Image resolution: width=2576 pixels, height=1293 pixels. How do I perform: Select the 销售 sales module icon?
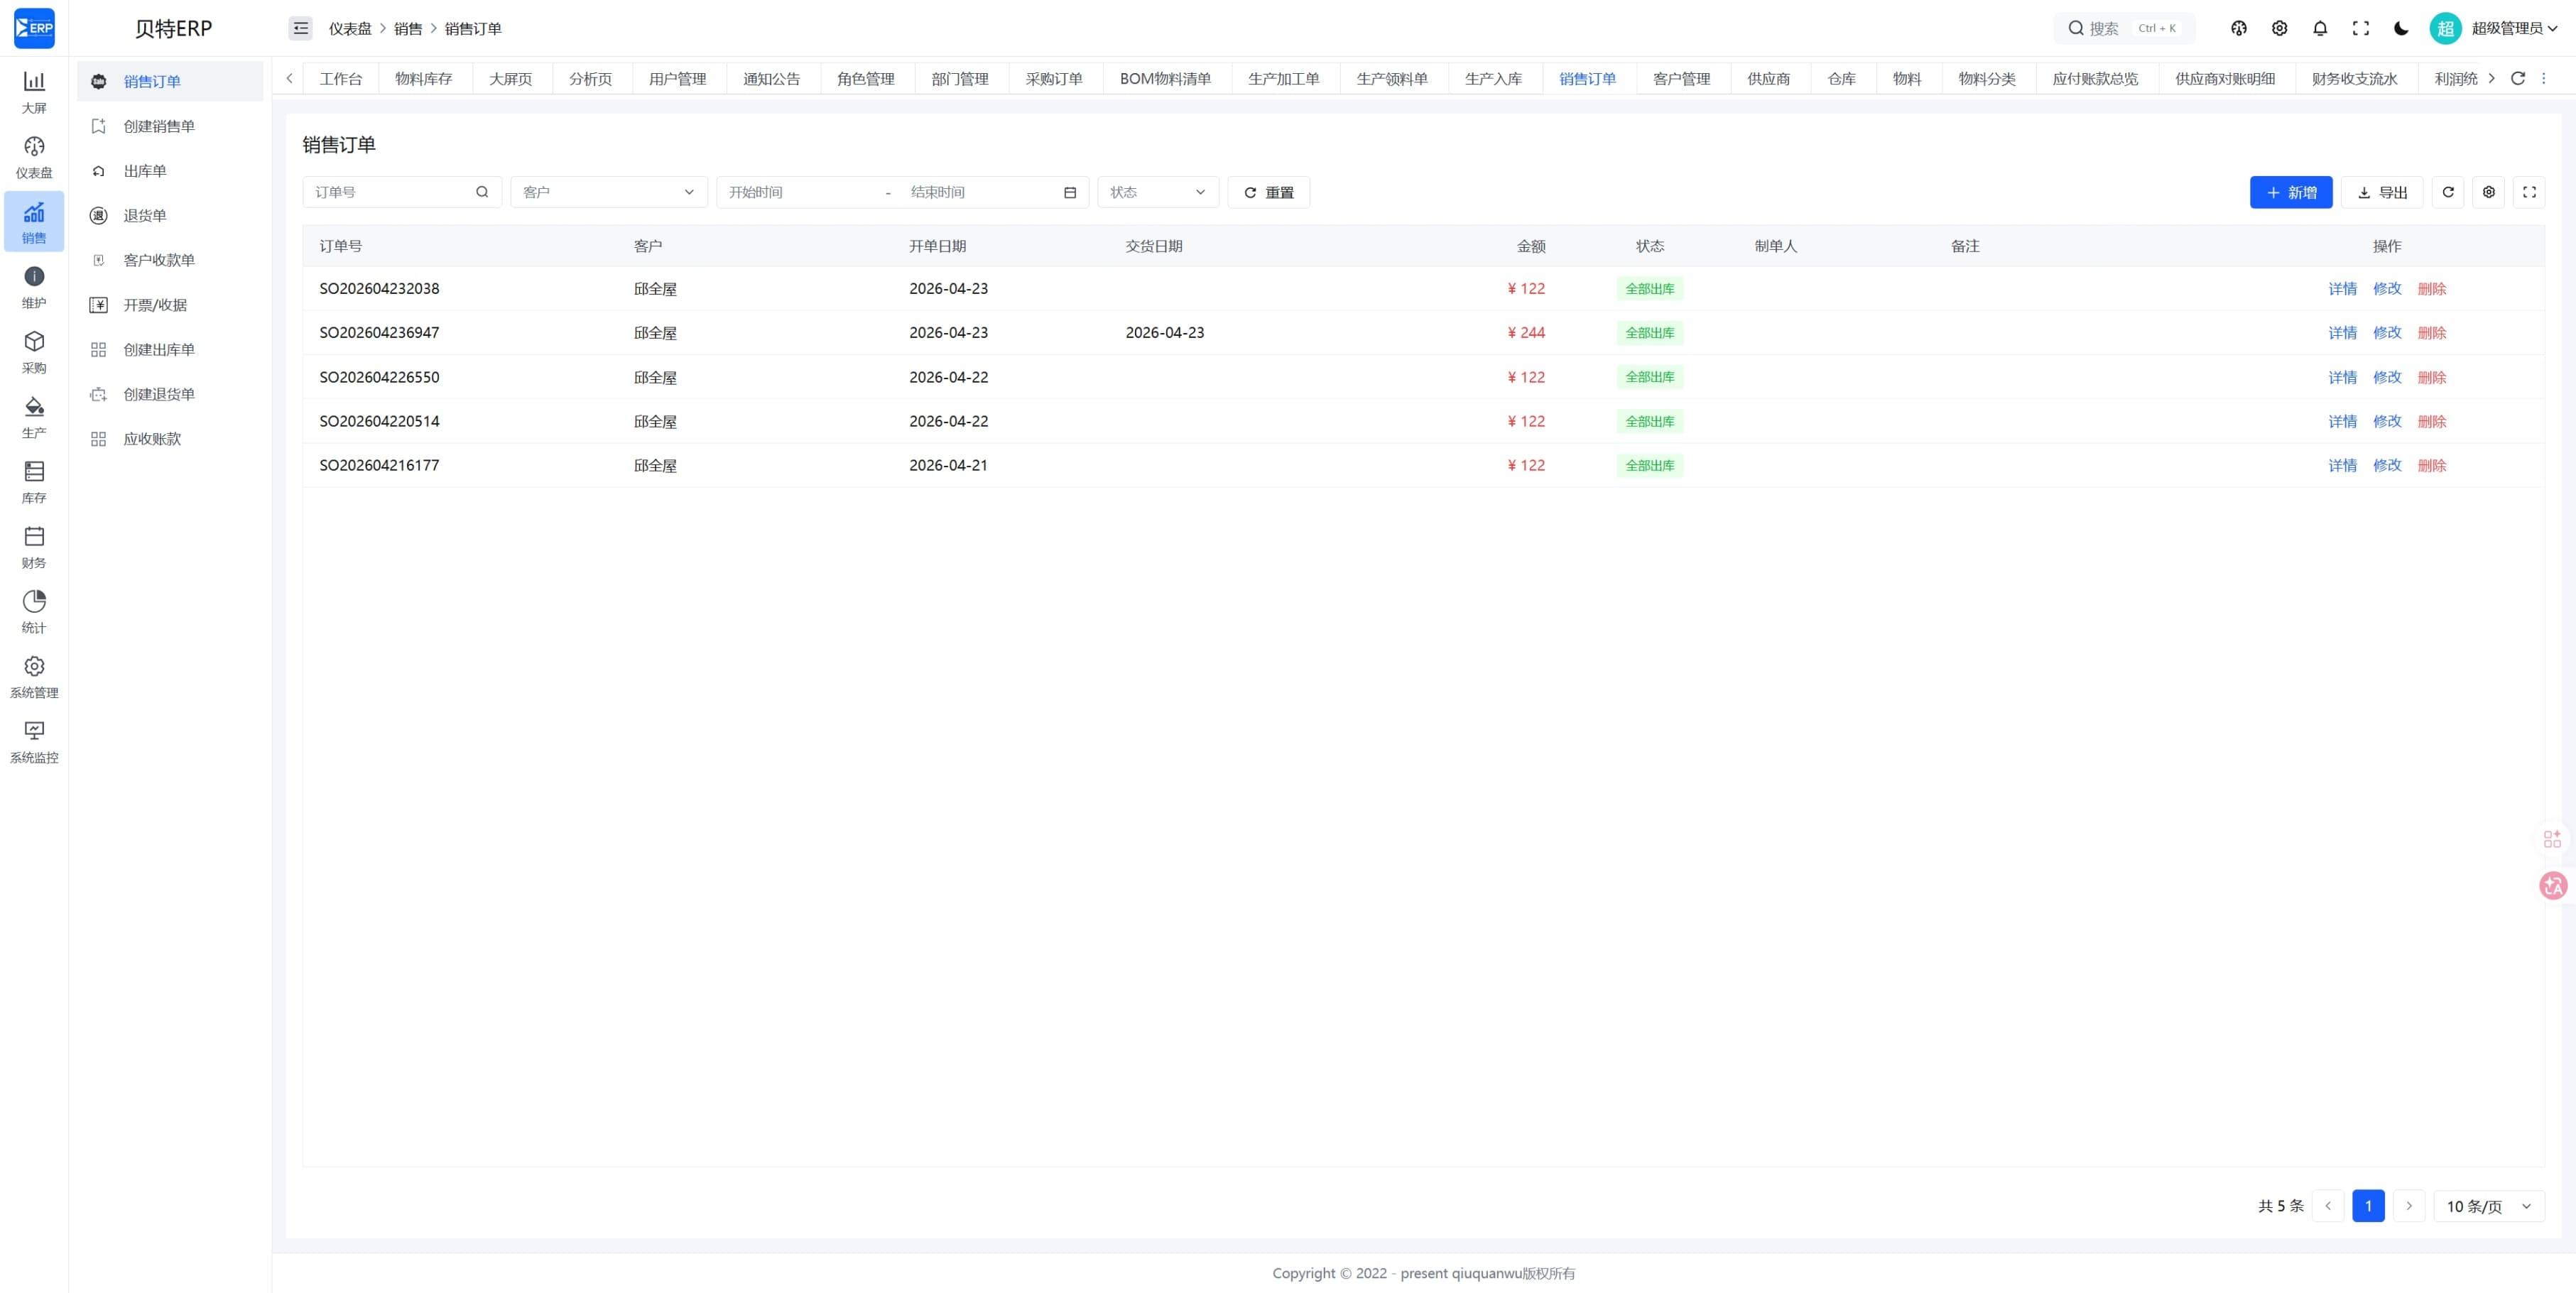click(34, 221)
